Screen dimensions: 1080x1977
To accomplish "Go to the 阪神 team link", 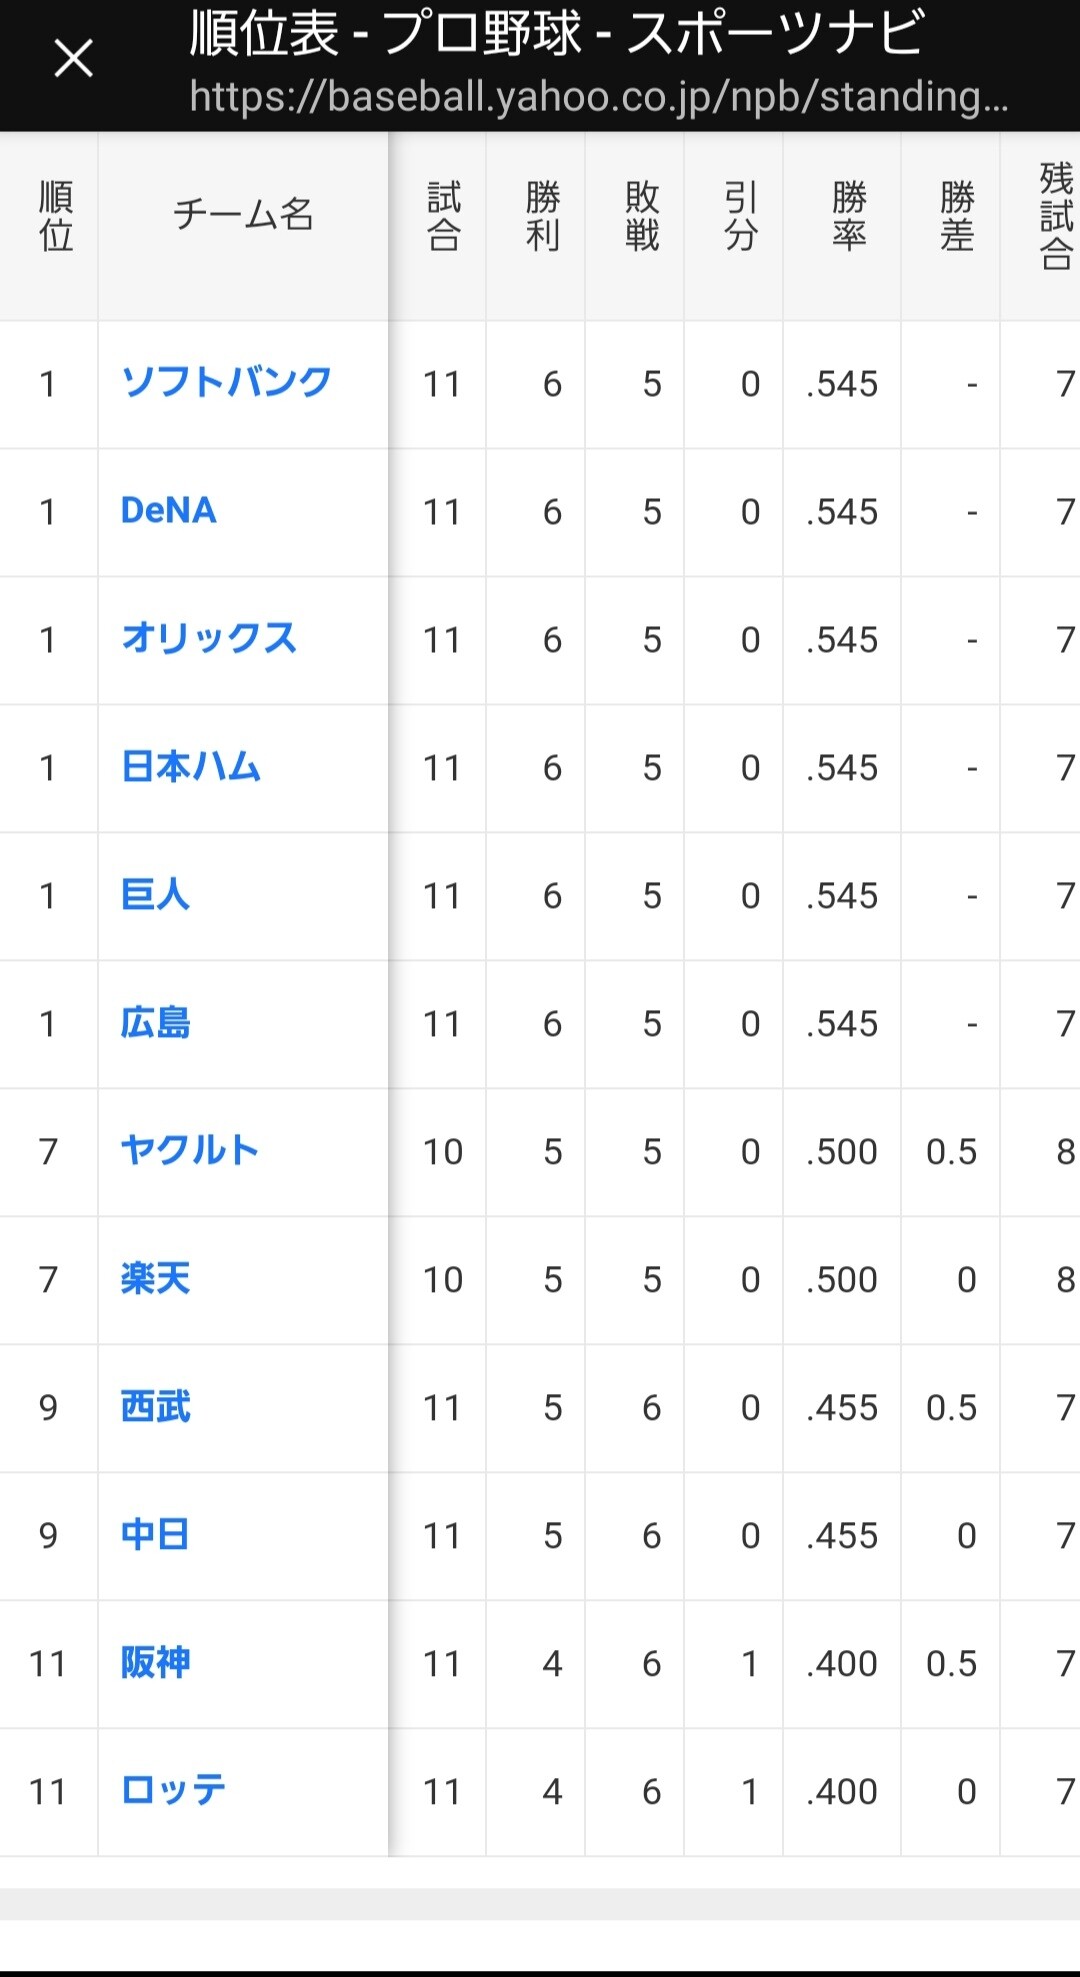I will [155, 1662].
